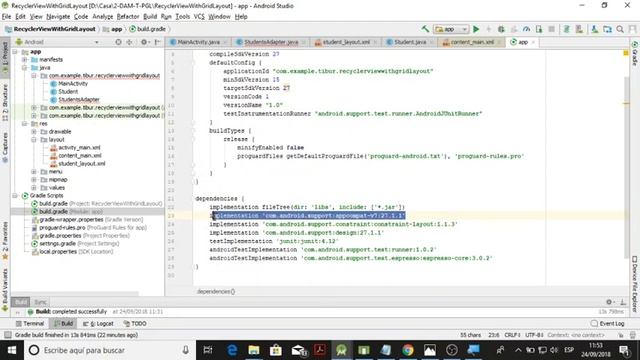The width and height of the screenshot is (640, 360).
Task: Click the Search Everywhere magnifier icon
Action: pos(620,29)
